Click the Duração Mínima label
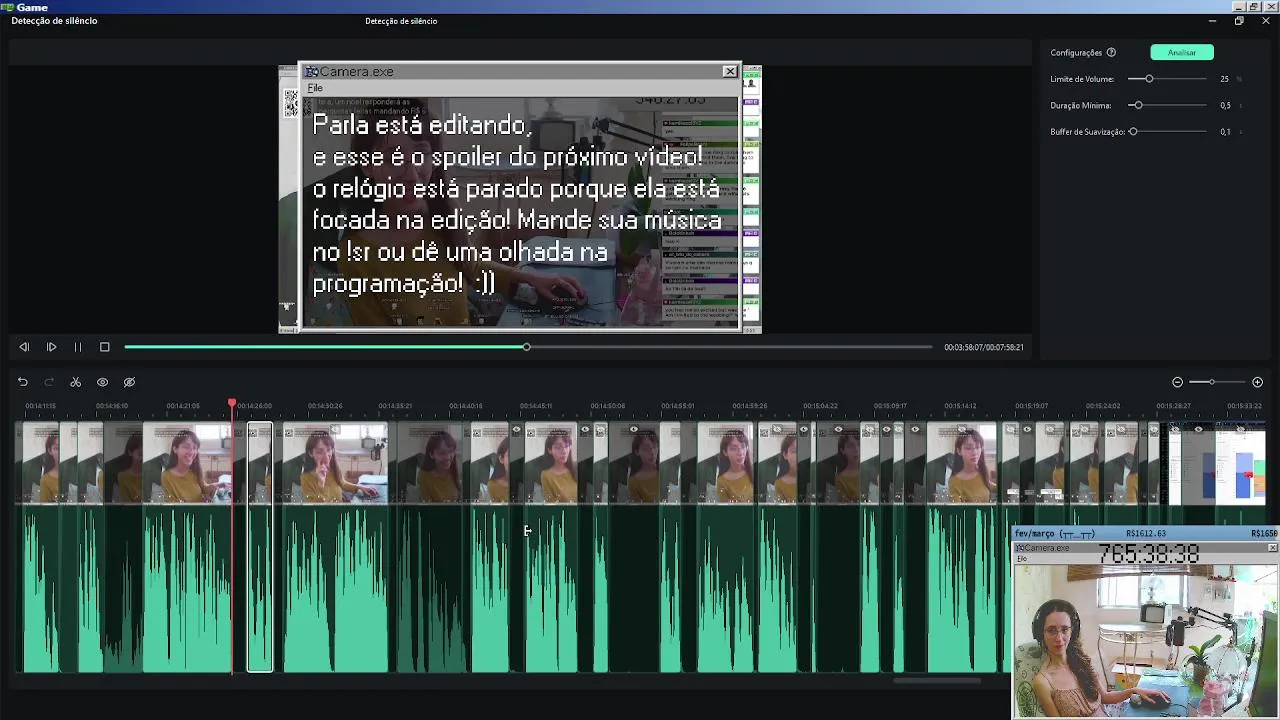1280x720 pixels. click(x=1081, y=105)
